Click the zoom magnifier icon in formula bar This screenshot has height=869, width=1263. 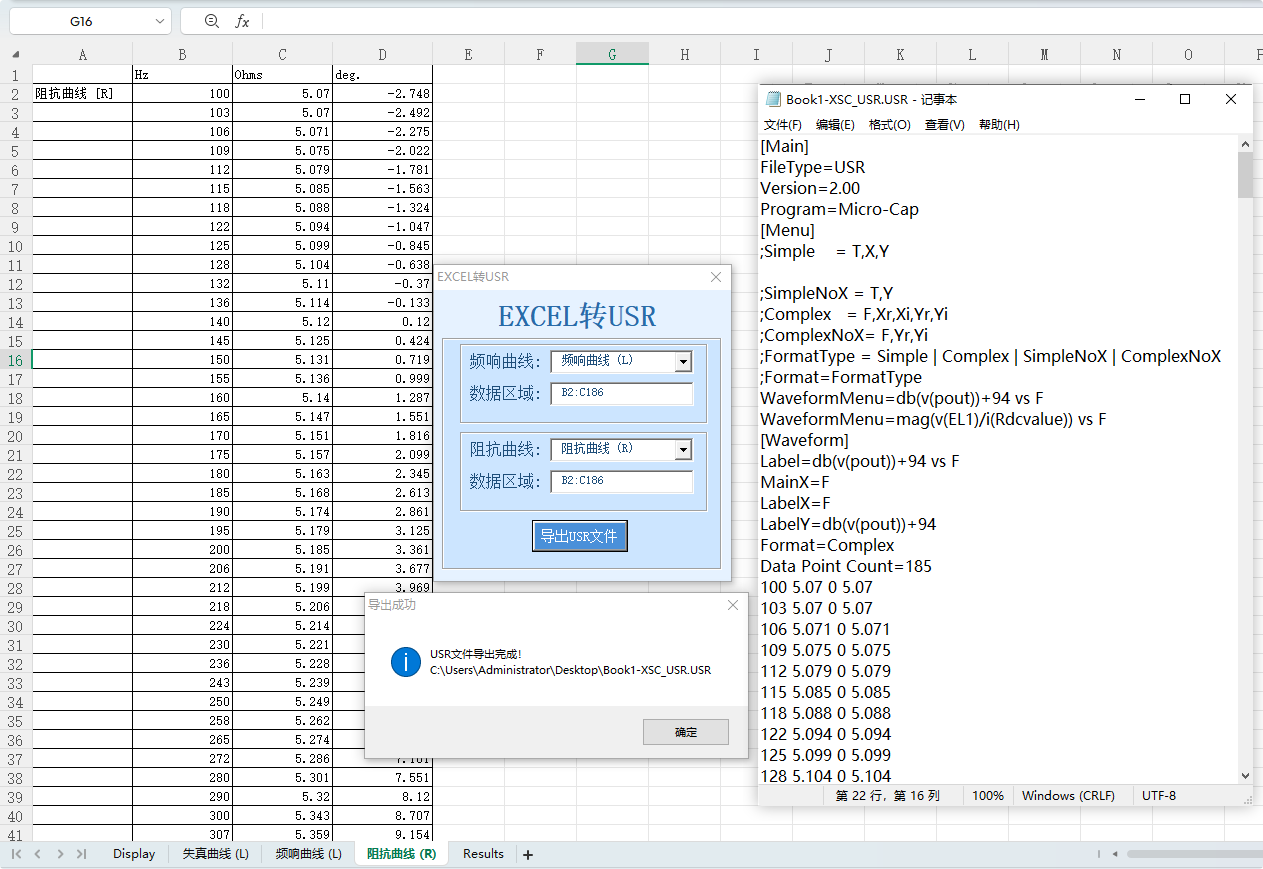click(211, 20)
